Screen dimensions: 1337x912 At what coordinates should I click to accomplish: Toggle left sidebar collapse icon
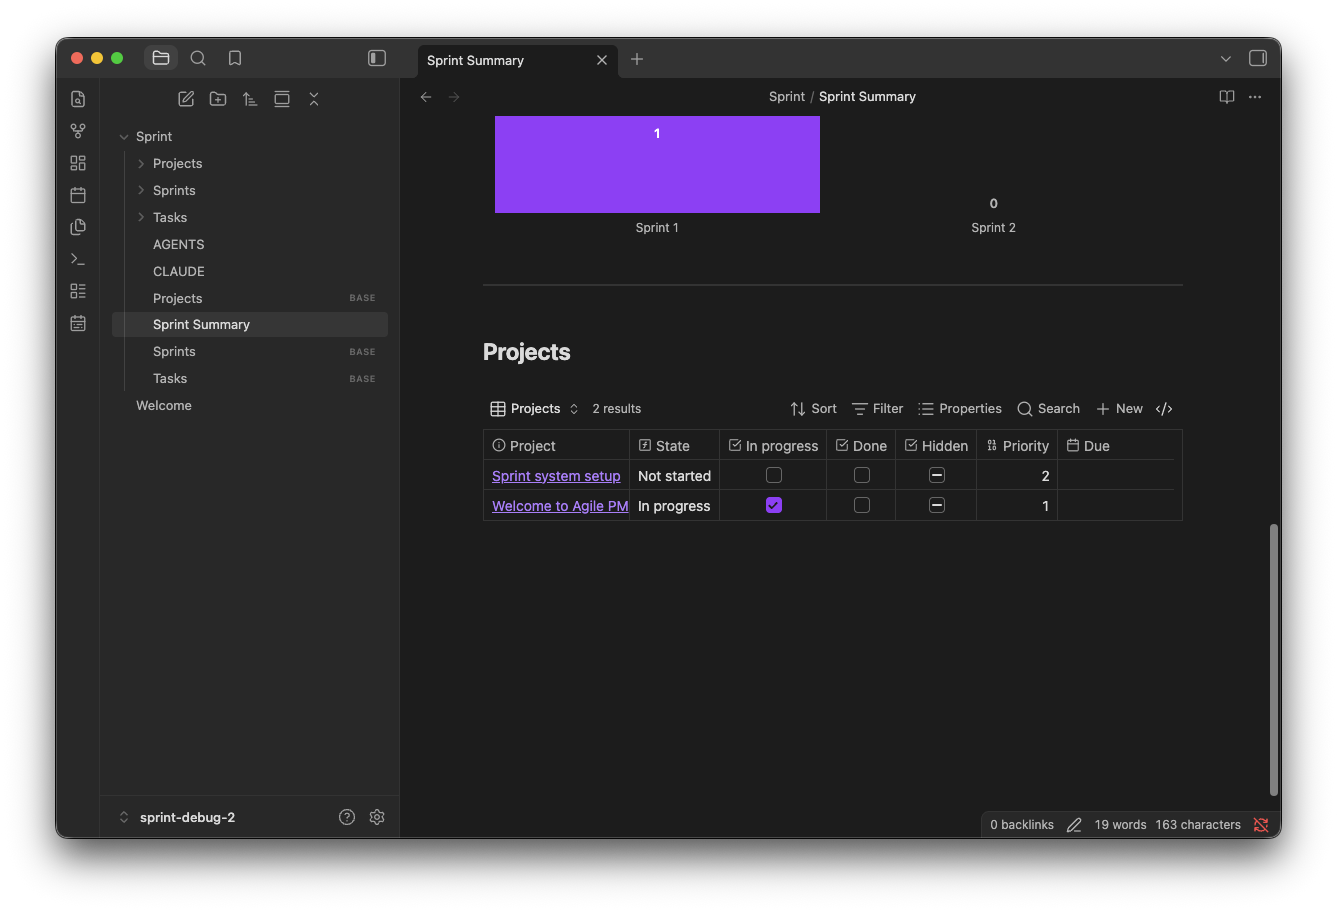377,58
